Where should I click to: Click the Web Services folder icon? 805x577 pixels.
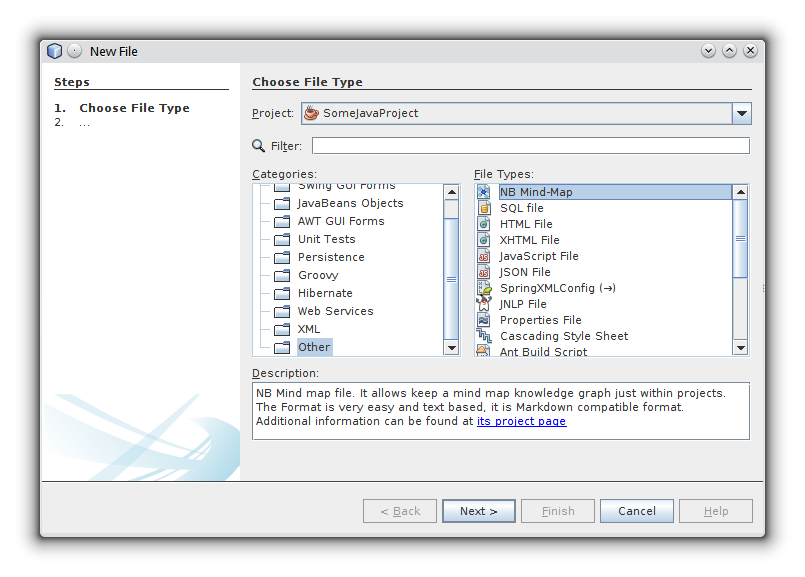tap(282, 312)
